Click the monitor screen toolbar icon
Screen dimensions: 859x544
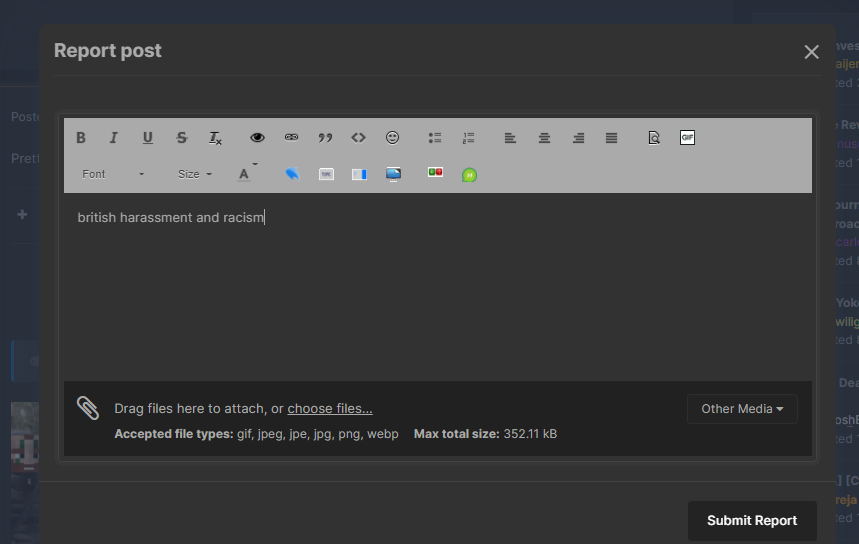[393, 174]
